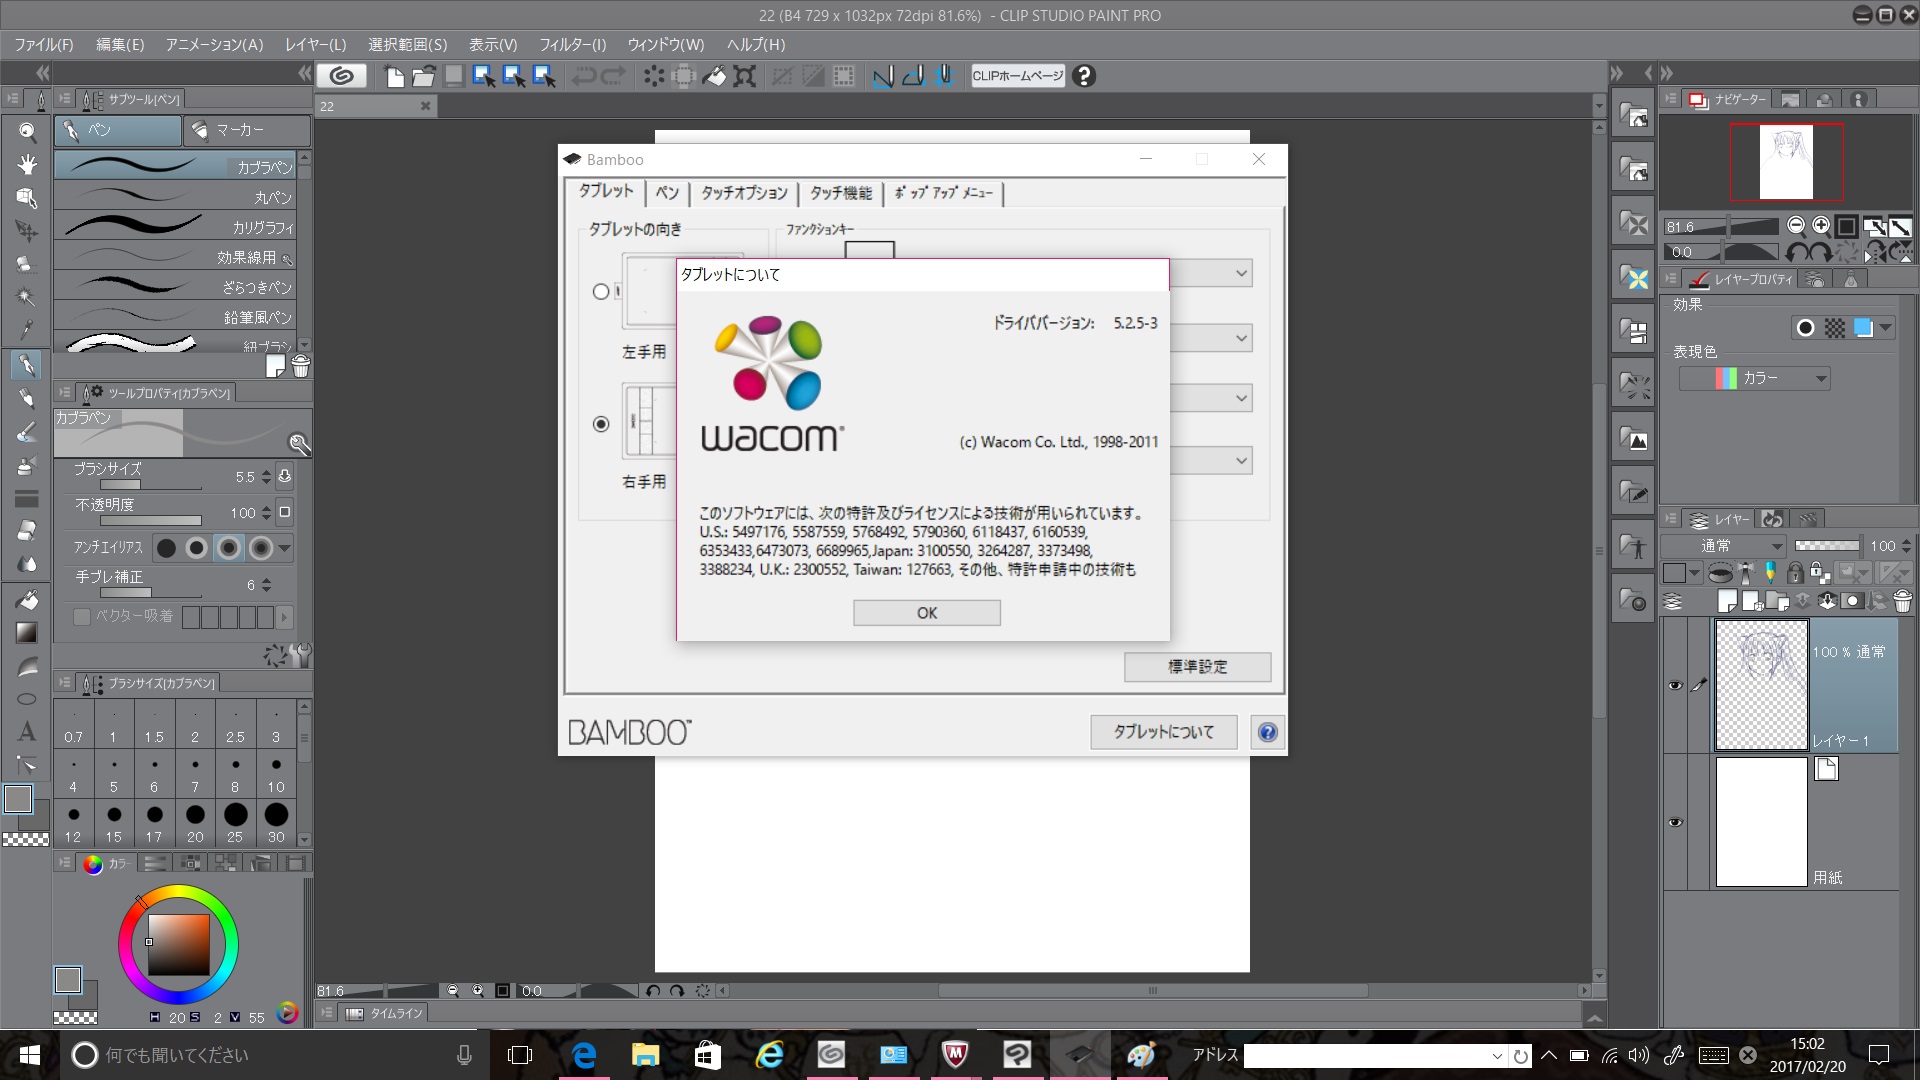Image resolution: width=1920 pixels, height=1080 pixels.
Task: Click the 標準設定 button
Action: 1197,667
